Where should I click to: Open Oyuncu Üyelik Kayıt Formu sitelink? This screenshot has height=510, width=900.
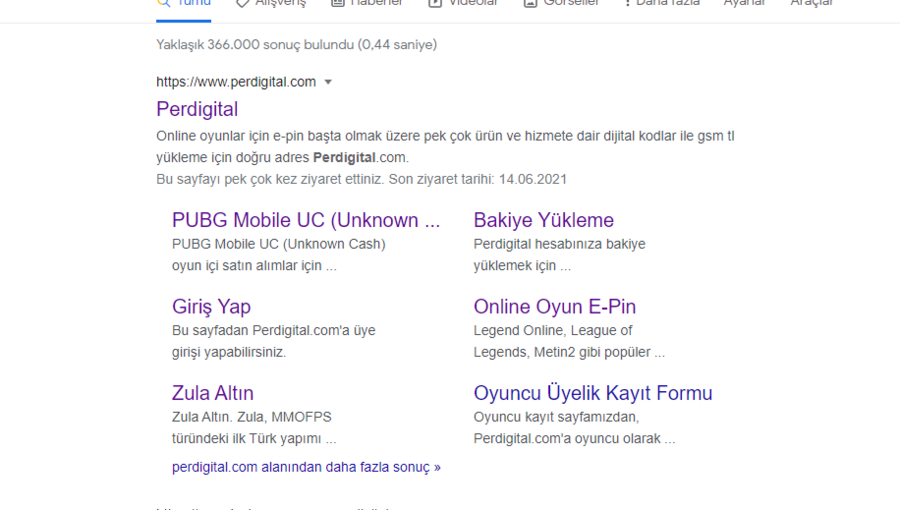click(593, 393)
